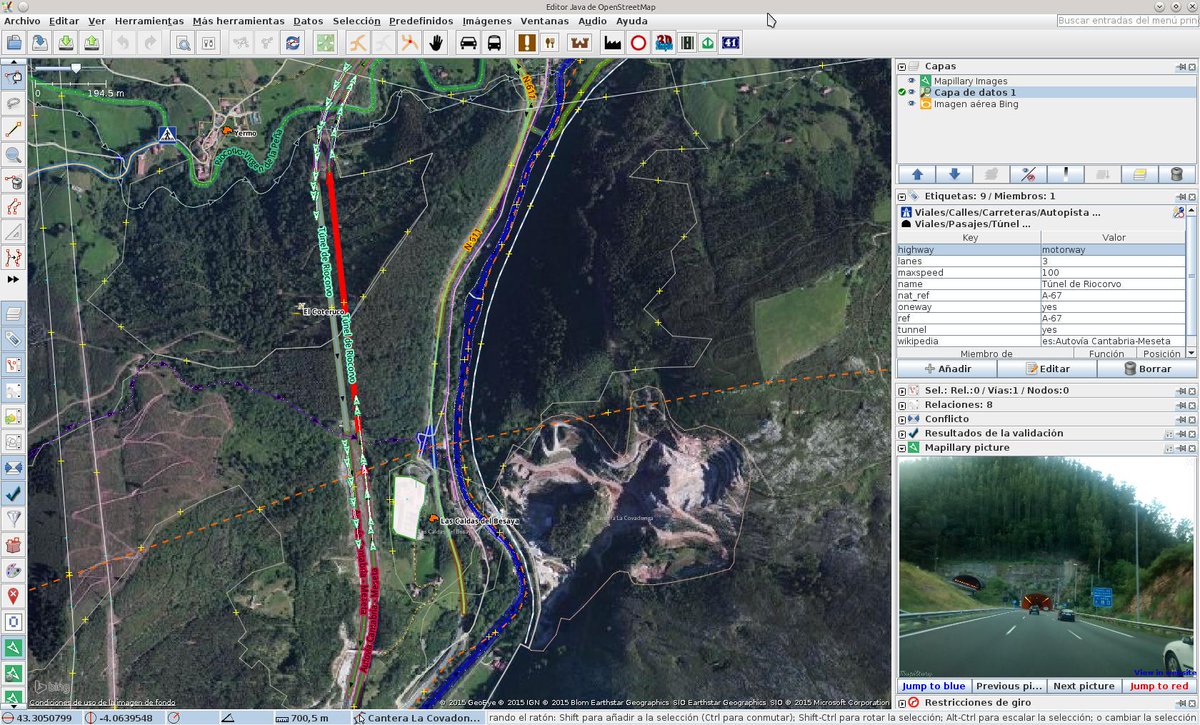Click the castle preset icon
Viewport: 1200px width, 725px height.
point(579,43)
